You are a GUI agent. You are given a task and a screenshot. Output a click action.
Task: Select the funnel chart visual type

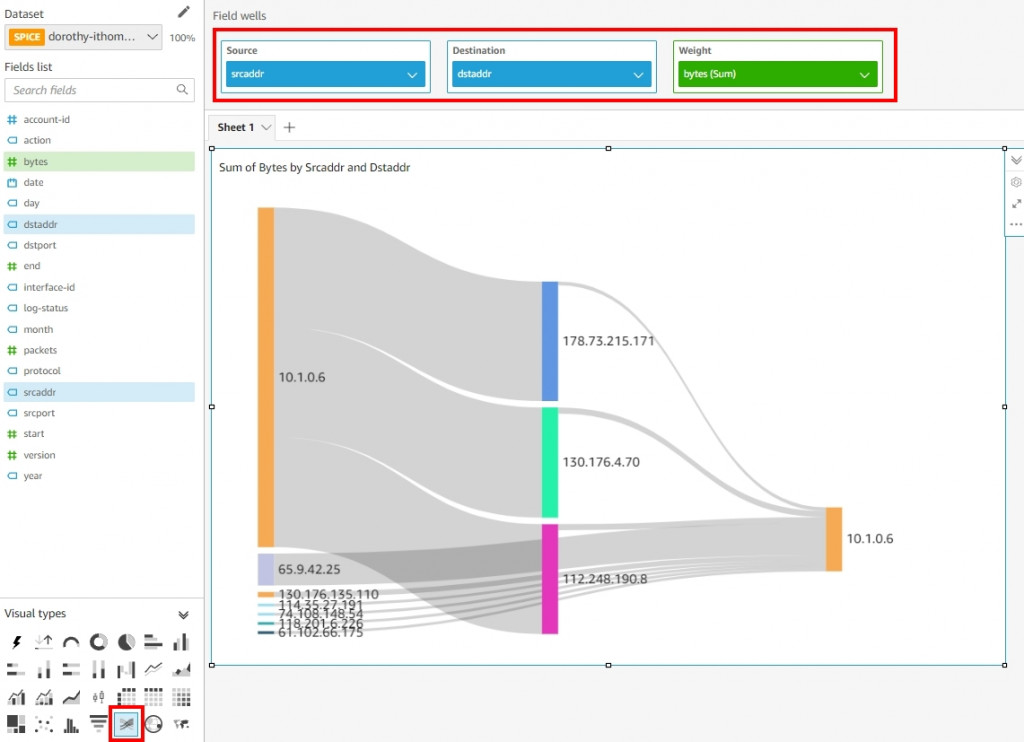pyautogui.click(x=99, y=724)
